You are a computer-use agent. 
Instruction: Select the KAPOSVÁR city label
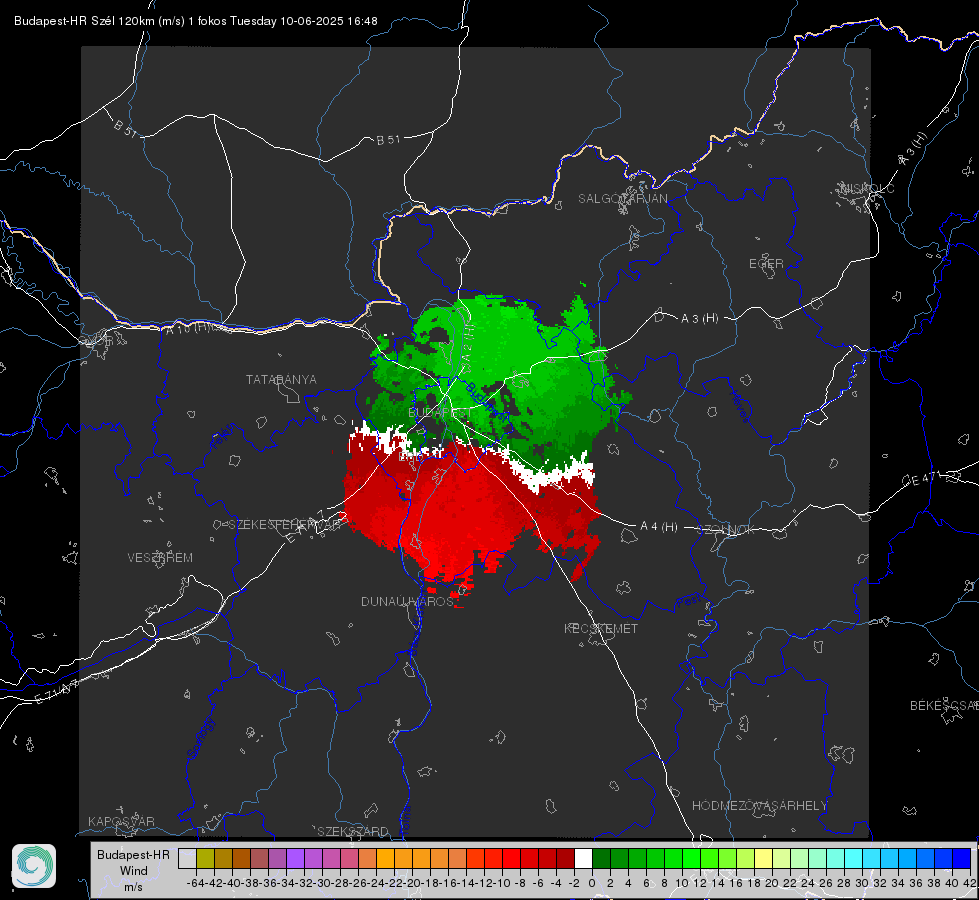point(121,821)
